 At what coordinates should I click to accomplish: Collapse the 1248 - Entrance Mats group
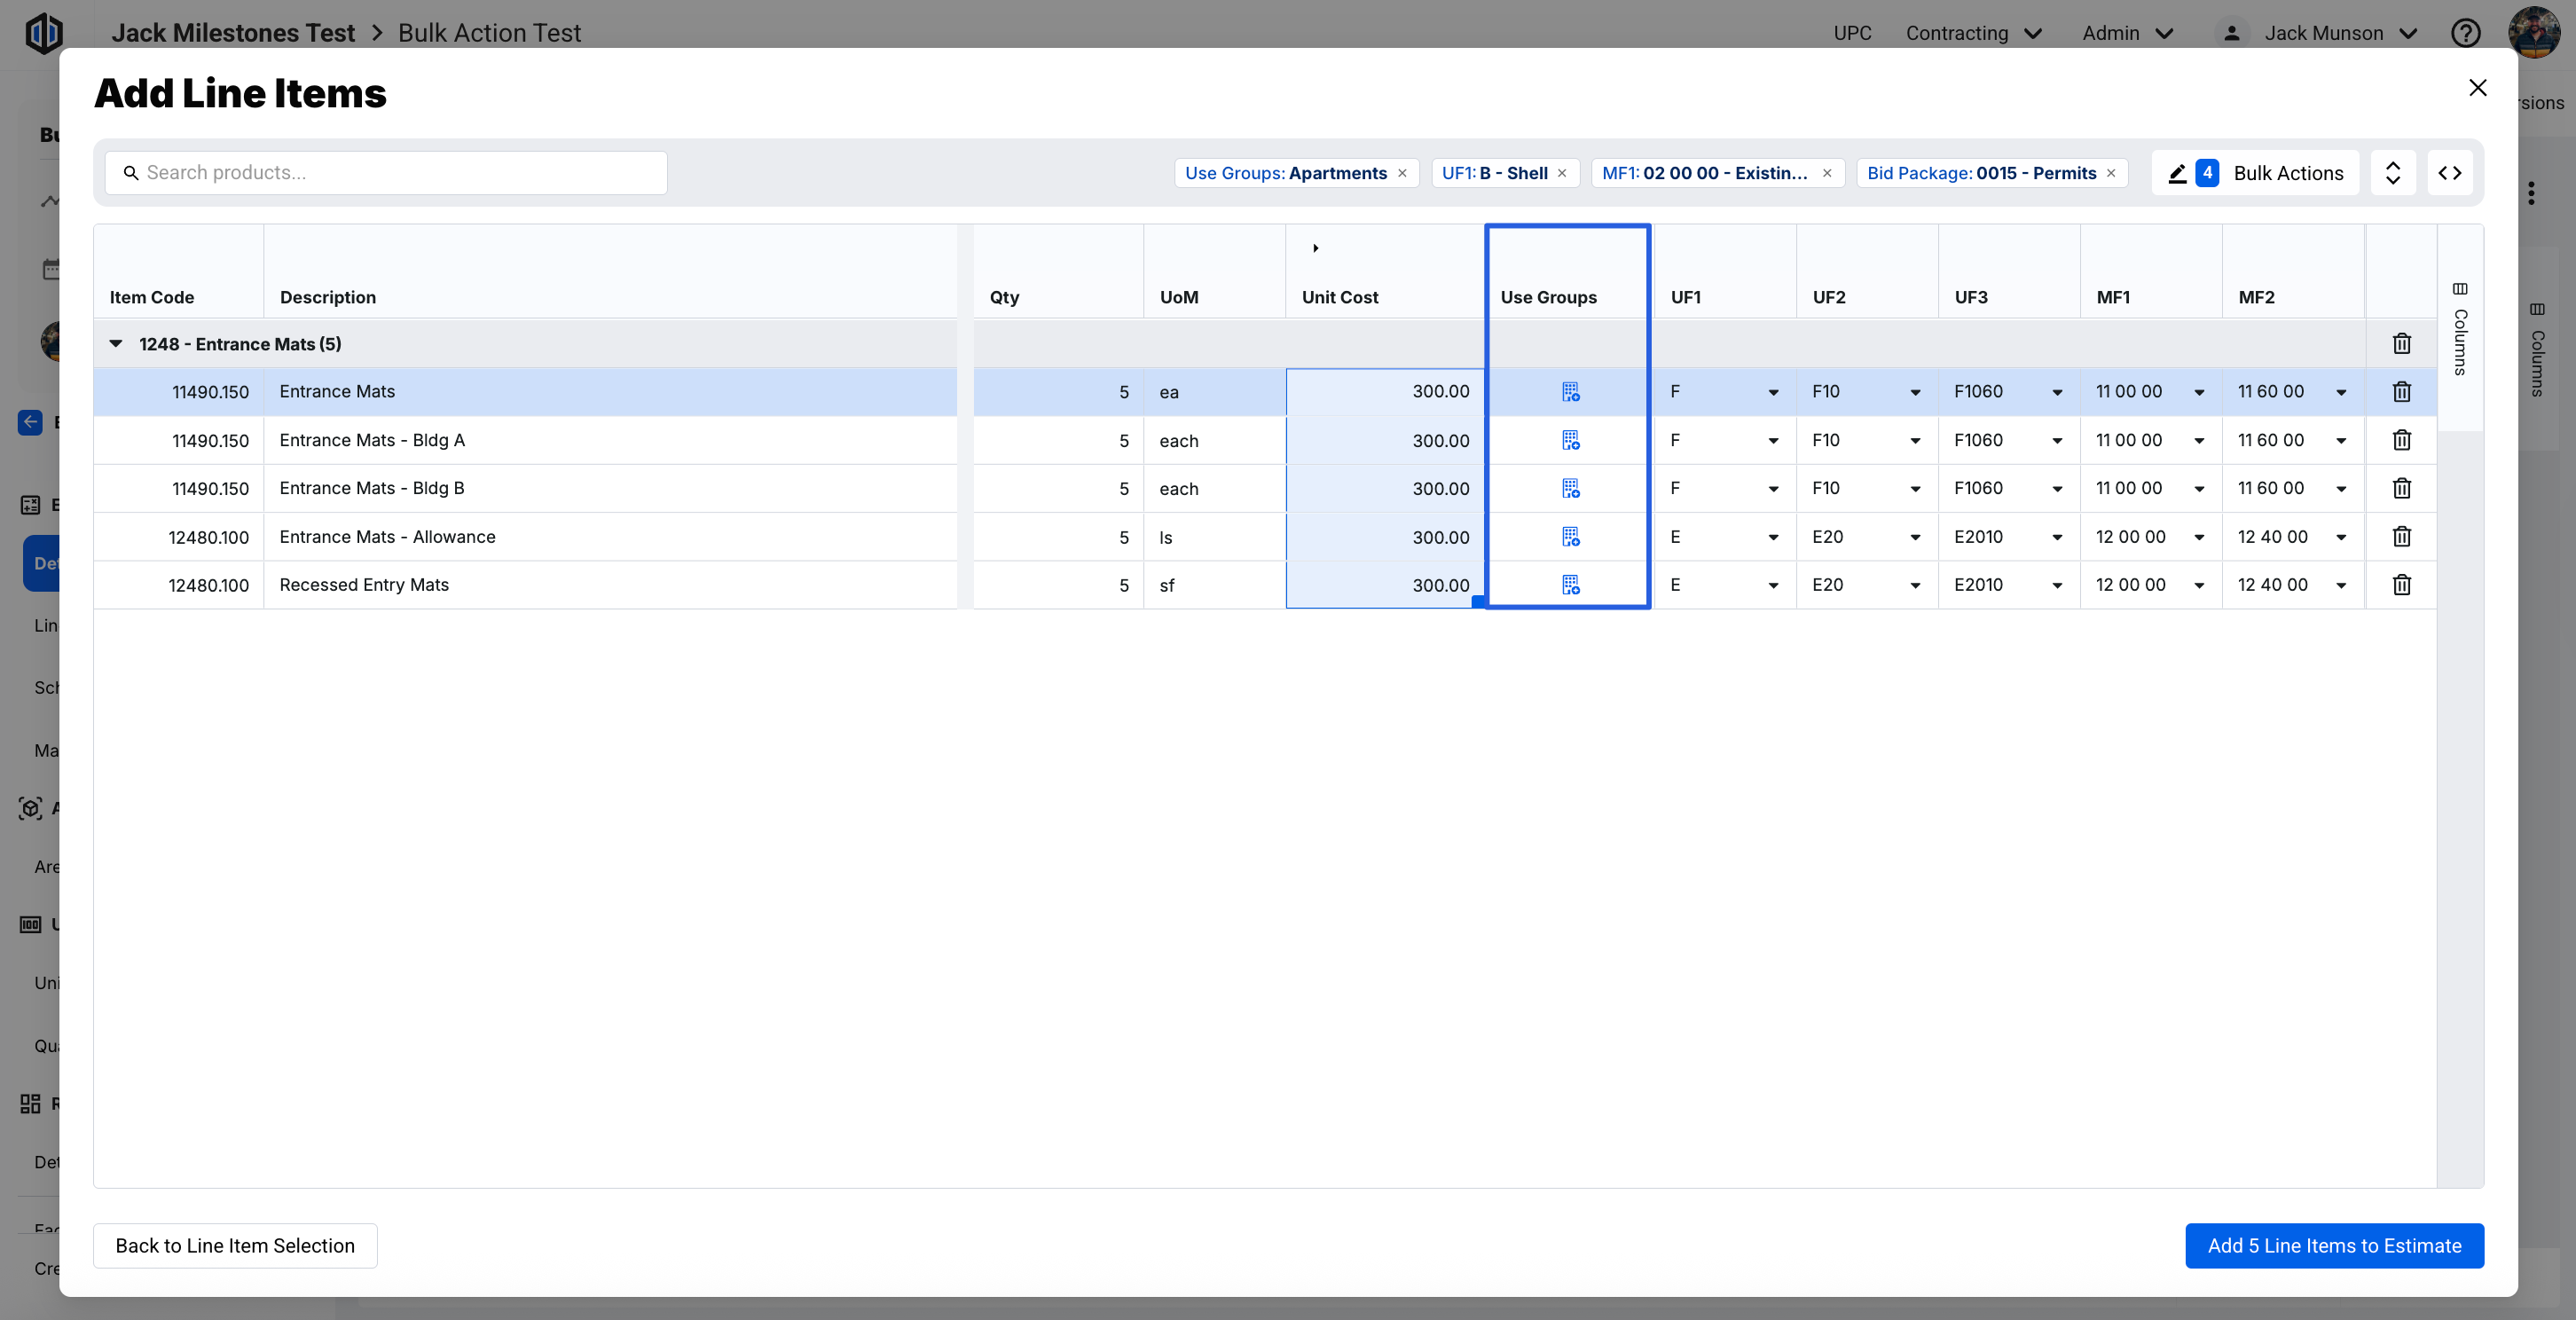tap(116, 344)
